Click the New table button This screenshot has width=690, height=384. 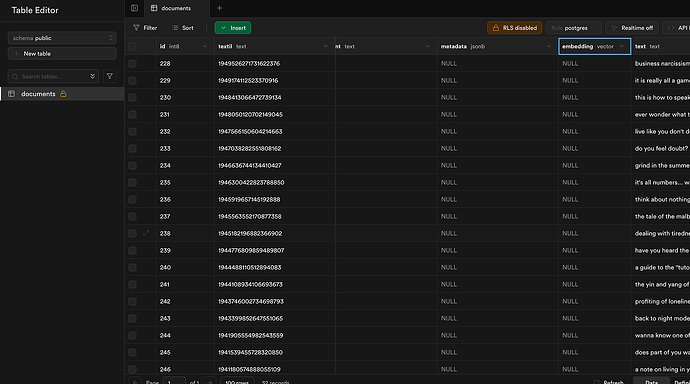pyautogui.click(x=62, y=54)
